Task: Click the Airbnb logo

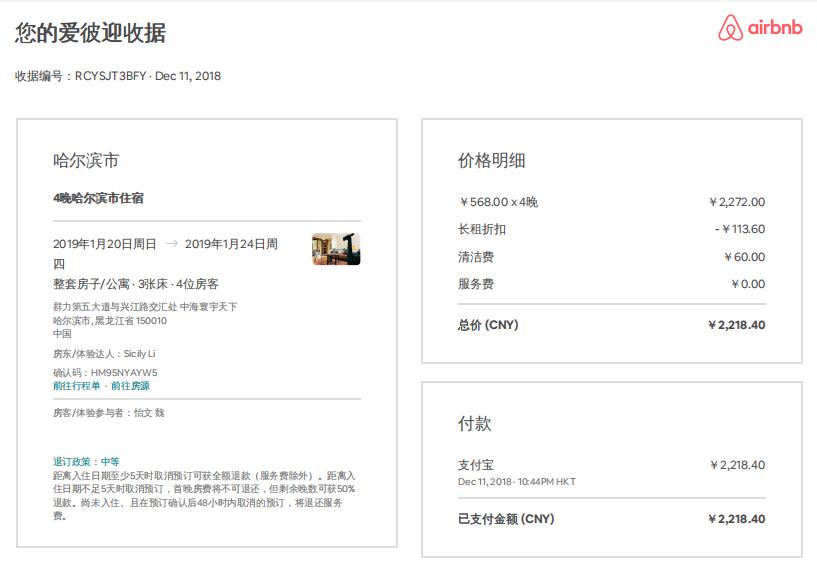Action: pos(760,28)
